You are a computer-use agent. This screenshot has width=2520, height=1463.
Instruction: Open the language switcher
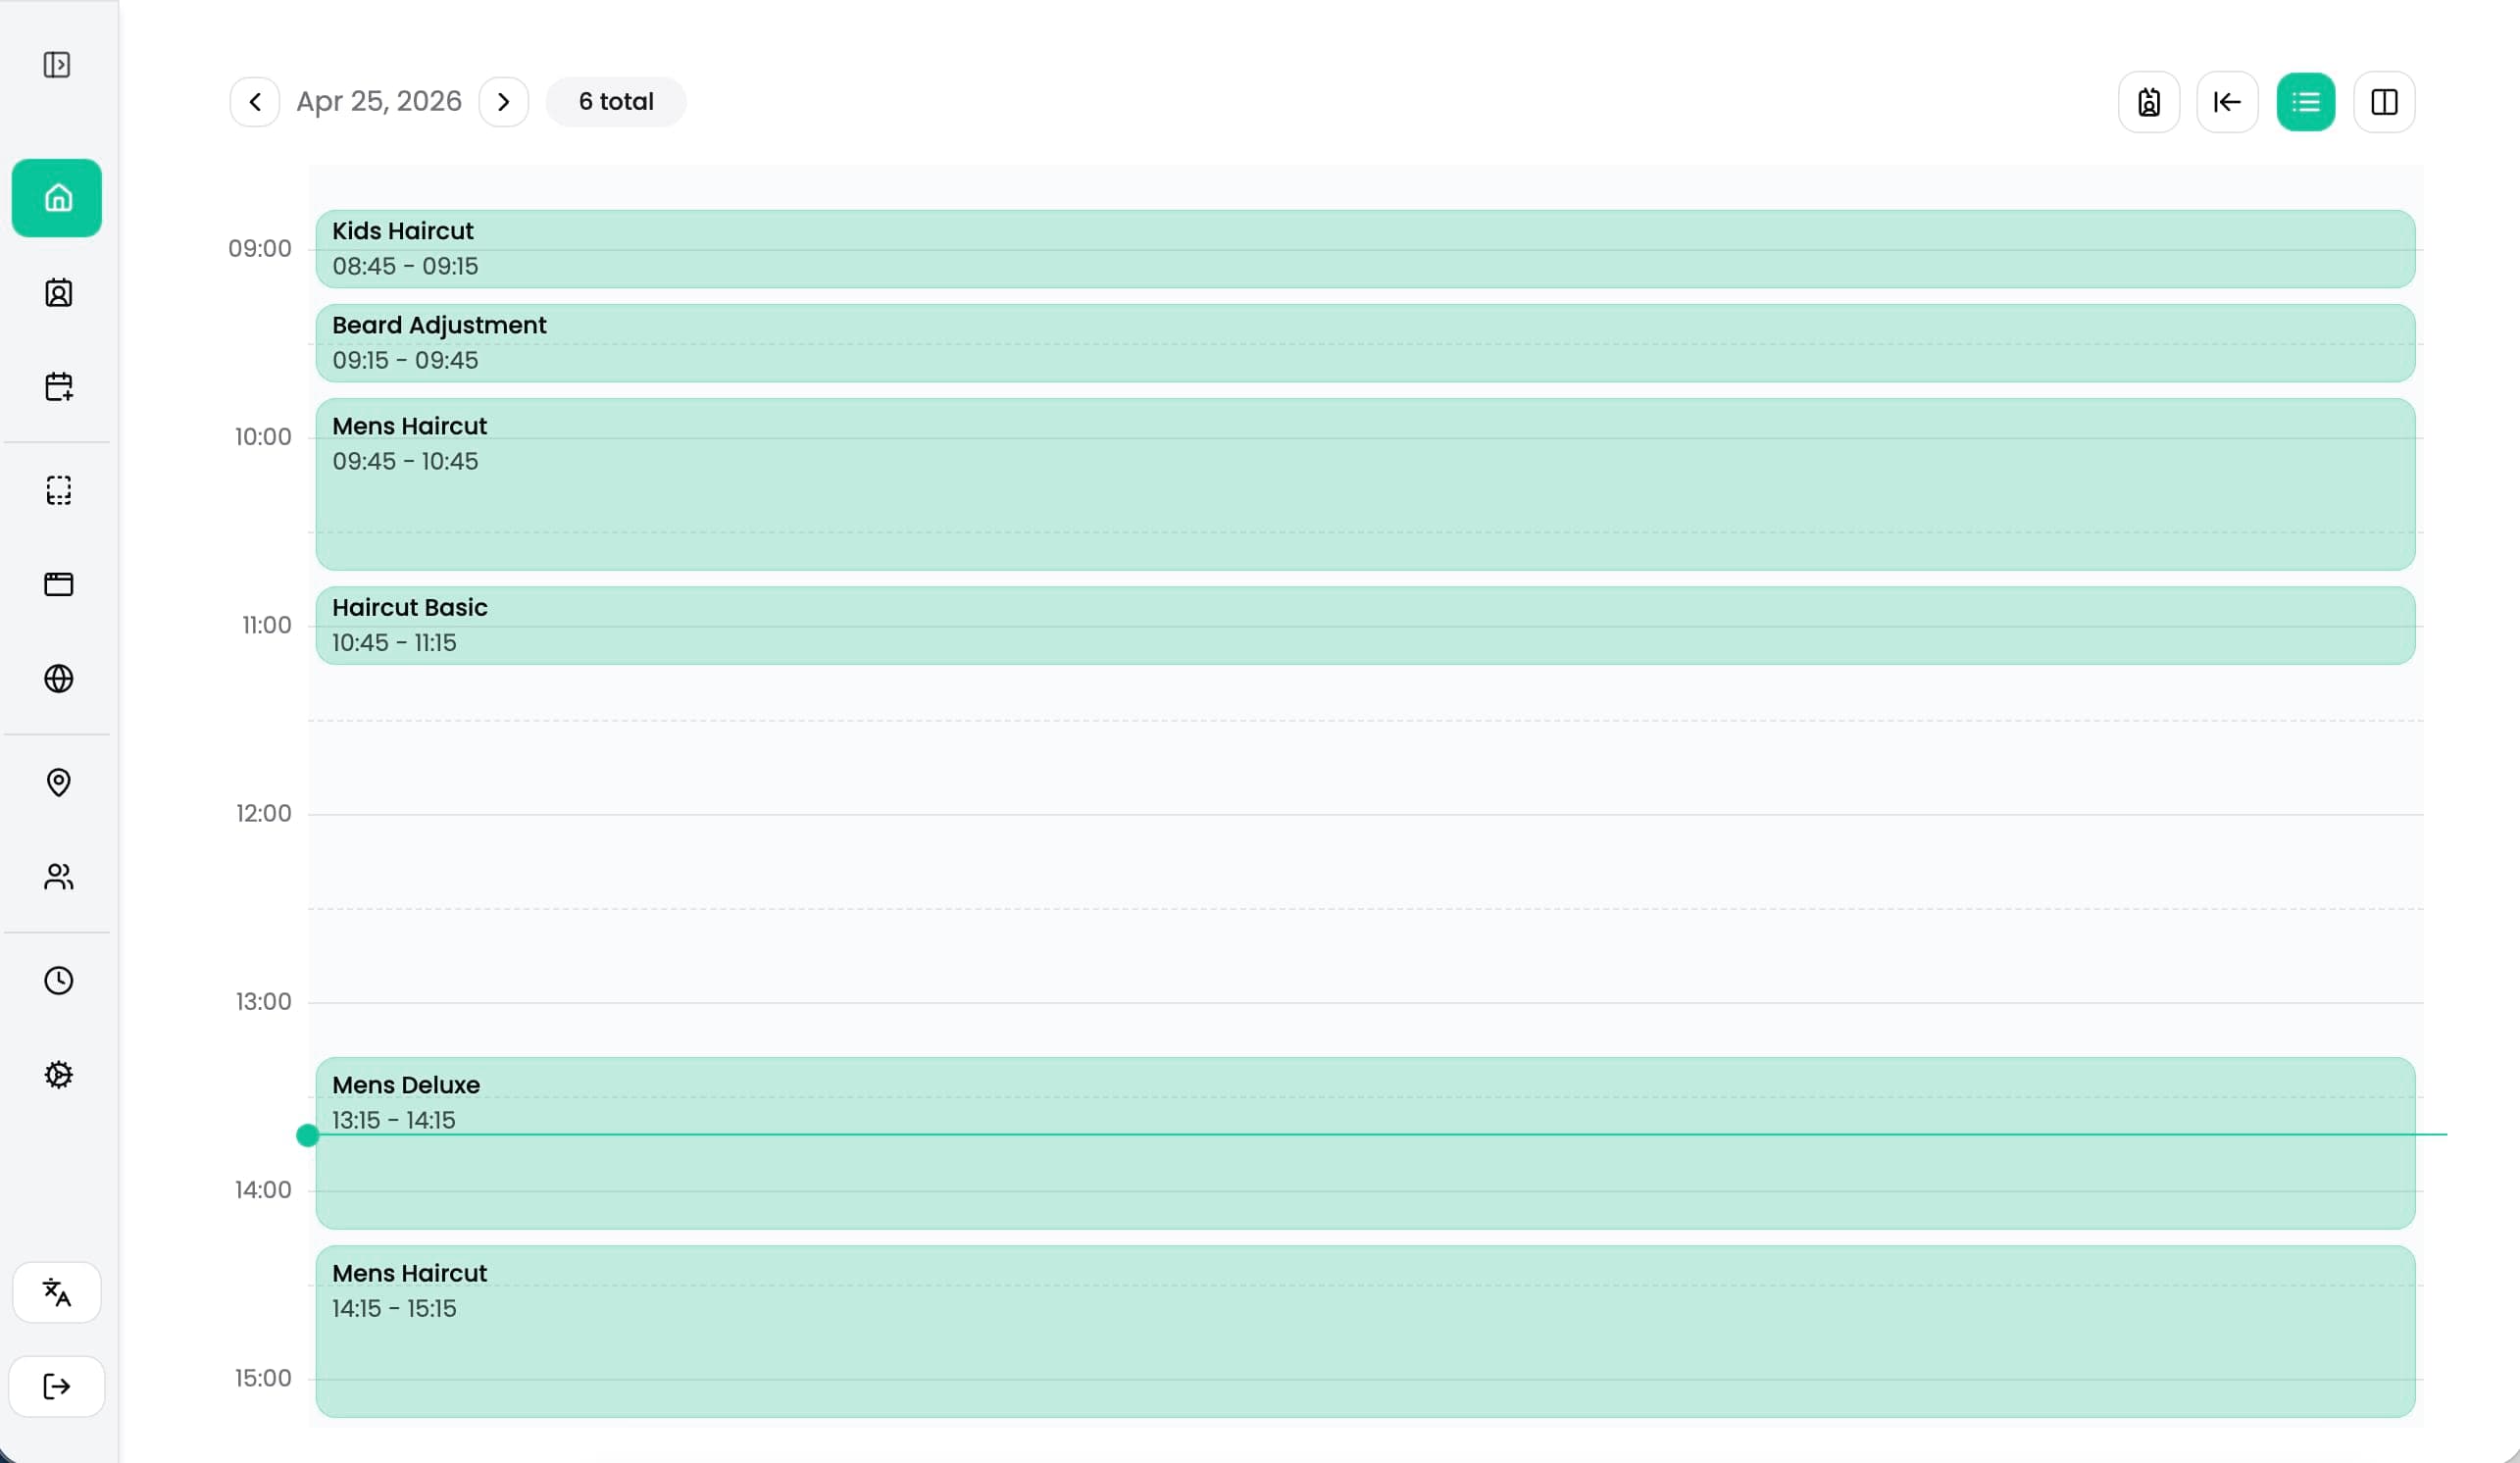click(x=56, y=1292)
